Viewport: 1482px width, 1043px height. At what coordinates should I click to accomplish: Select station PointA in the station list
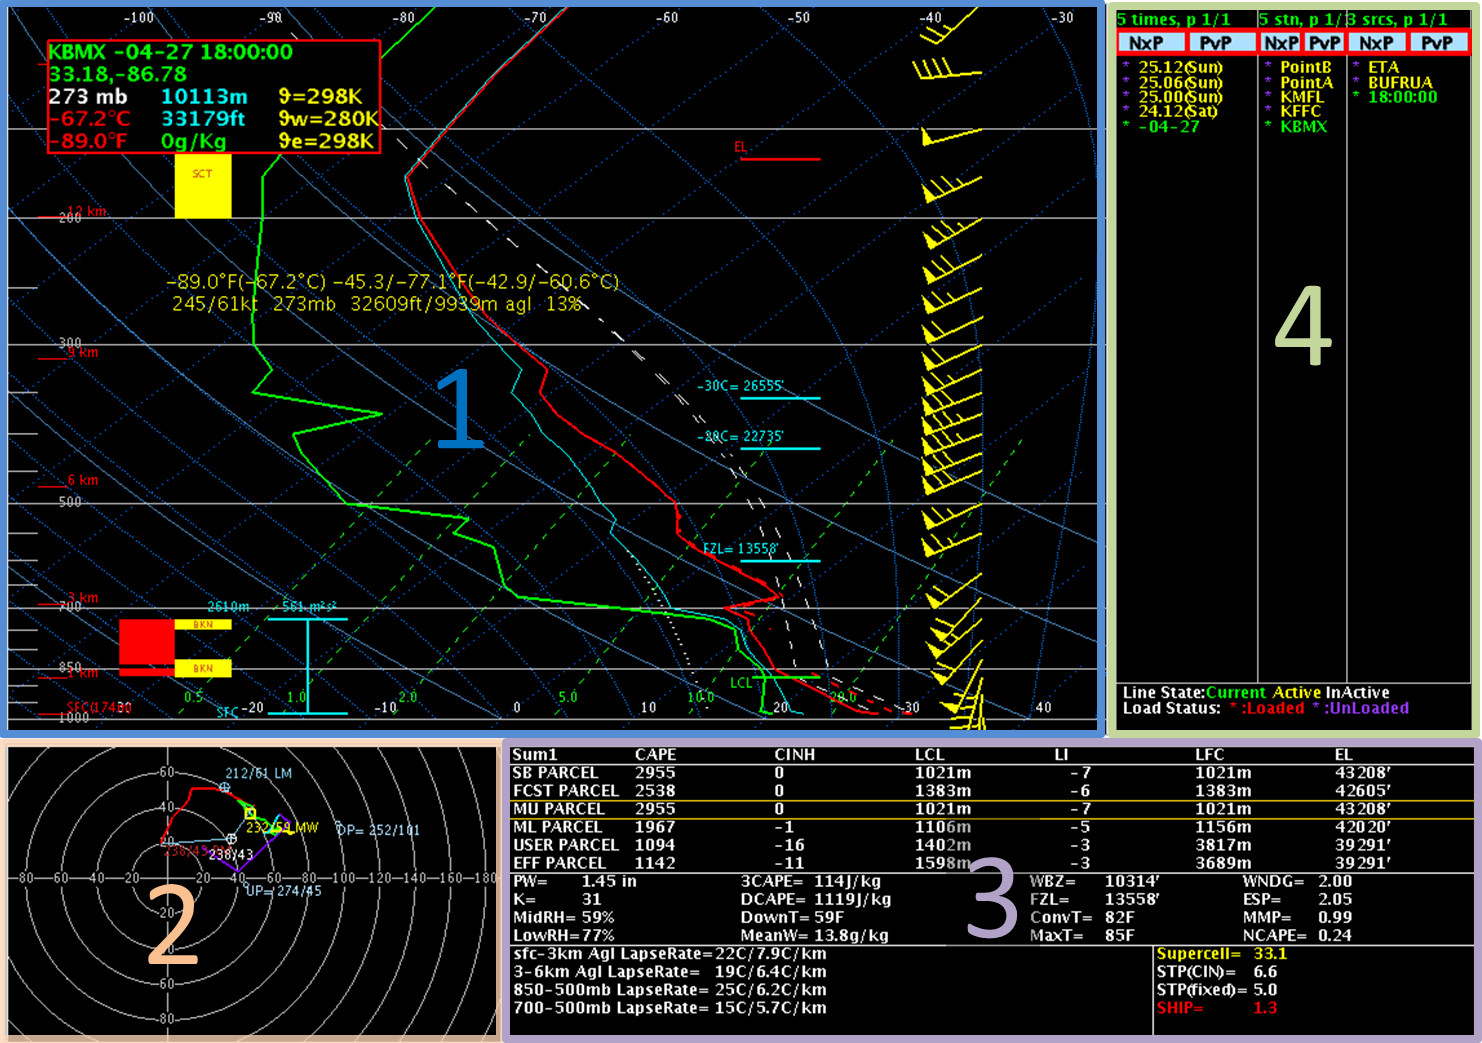tap(1306, 82)
